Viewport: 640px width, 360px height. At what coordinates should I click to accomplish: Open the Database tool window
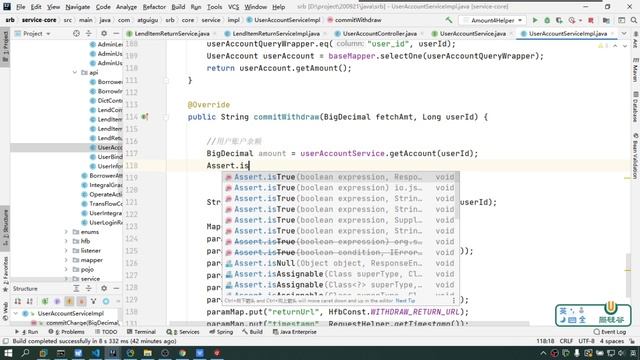point(635,107)
